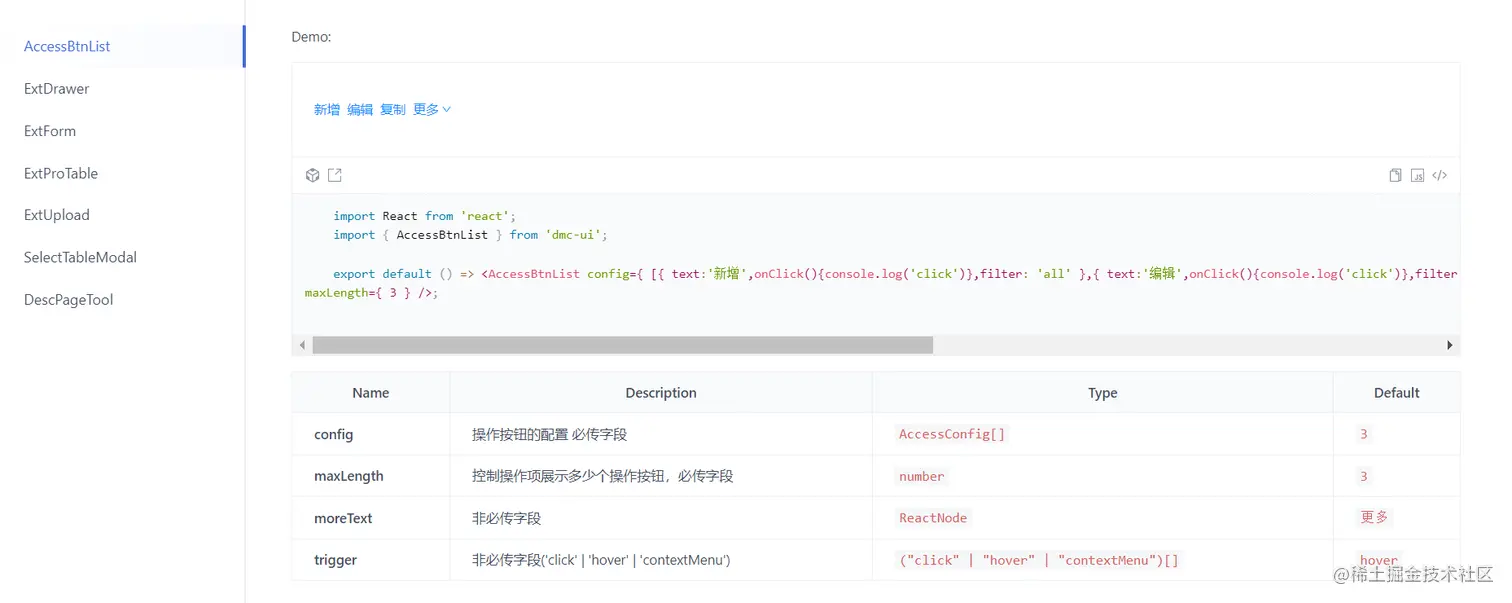The height and width of the screenshot is (603, 1512).
Task: Open SelectTableModal in sidebar
Action: coord(121,257)
